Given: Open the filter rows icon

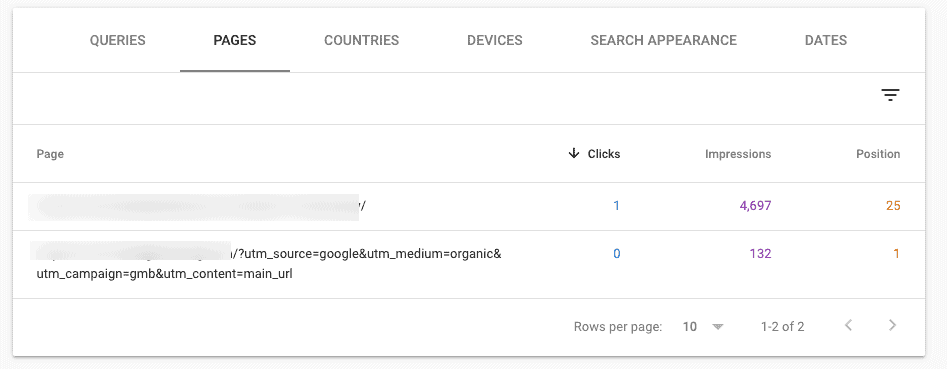Looking at the screenshot, I should point(890,95).
